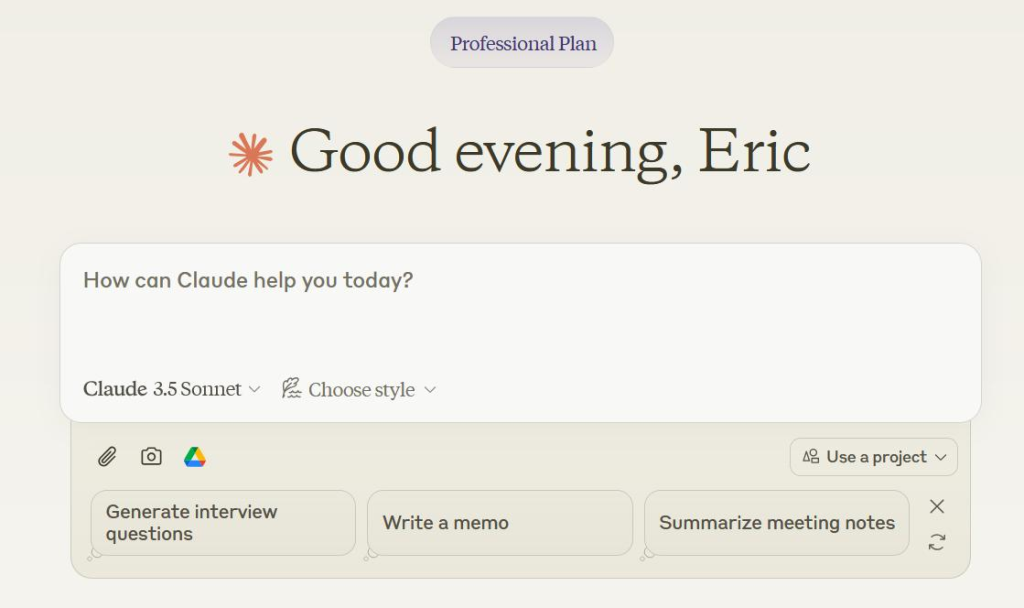This screenshot has height=608, width=1024.
Task: Select Generate interview questions suggestion
Action: tap(223, 523)
